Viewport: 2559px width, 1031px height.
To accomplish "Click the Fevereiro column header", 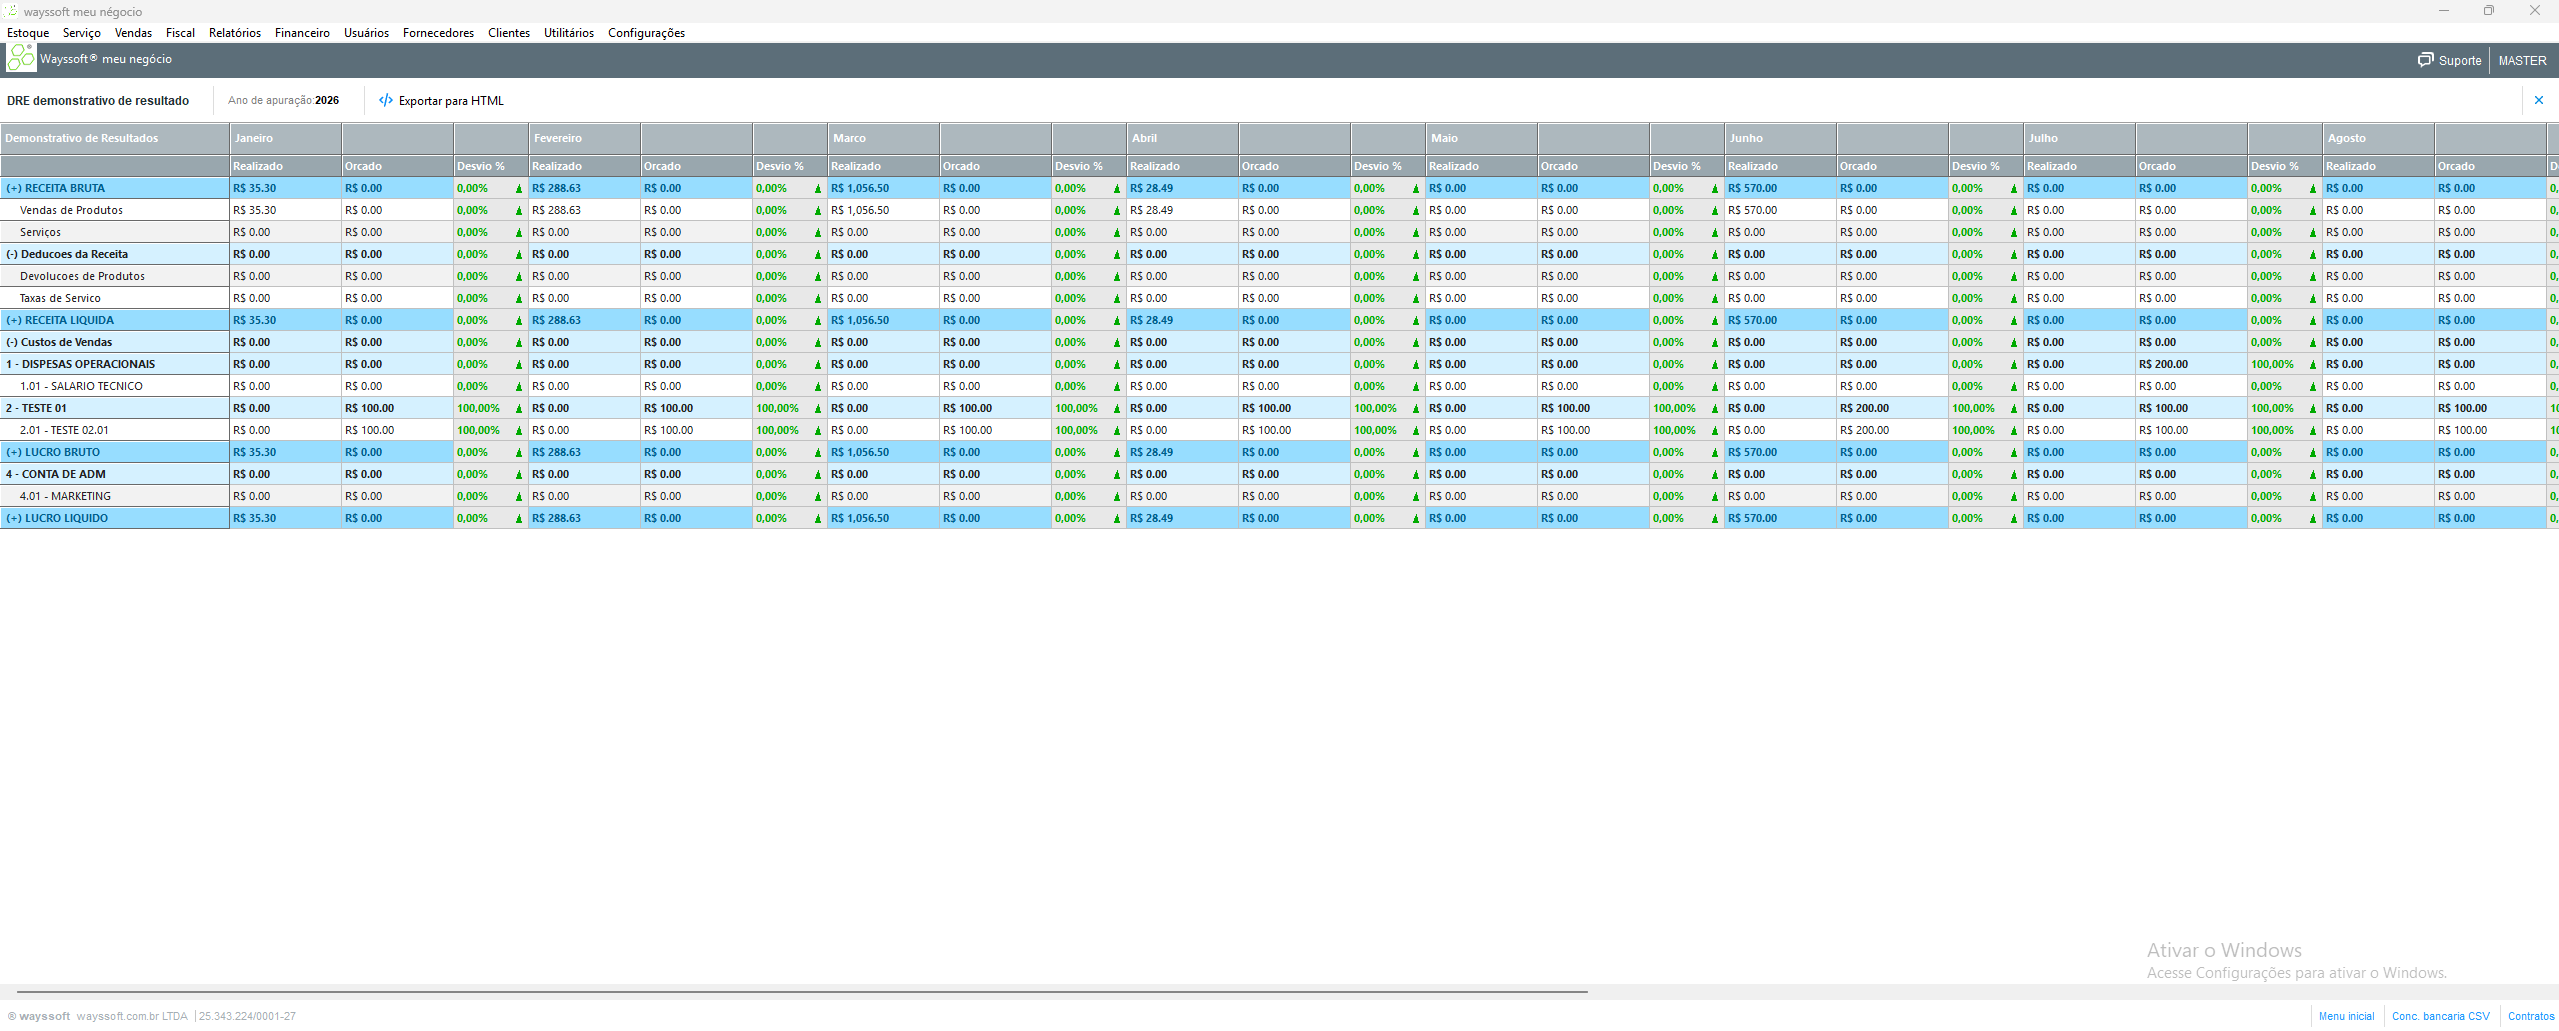I will point(584,138).
